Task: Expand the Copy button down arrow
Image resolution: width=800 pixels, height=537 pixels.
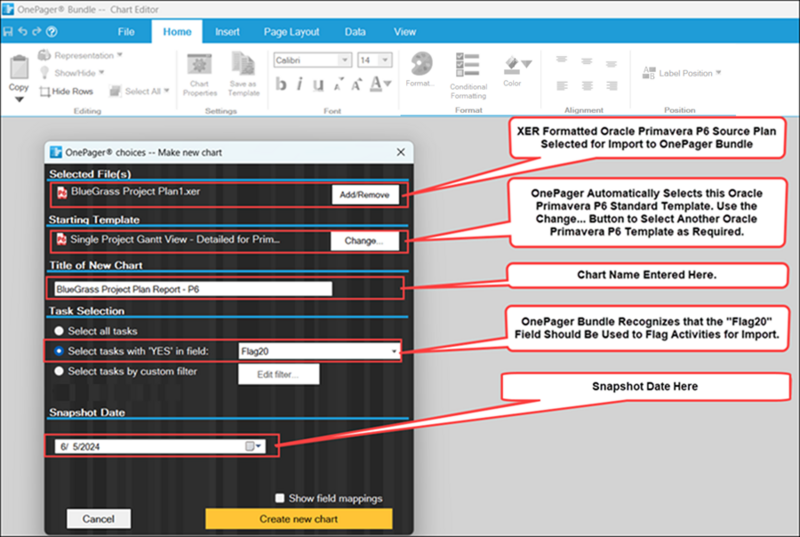Action: (19, 99)
